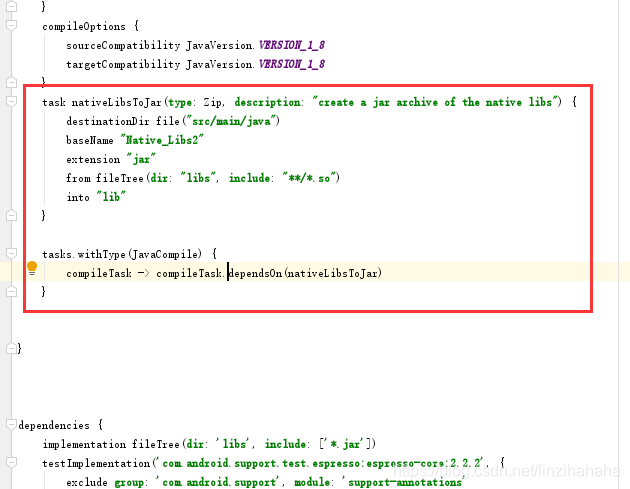Viewport: 630px width, 489px height.
Task: Click the into "lib" string
Action: pyautogui.click(x=111, y=197)
